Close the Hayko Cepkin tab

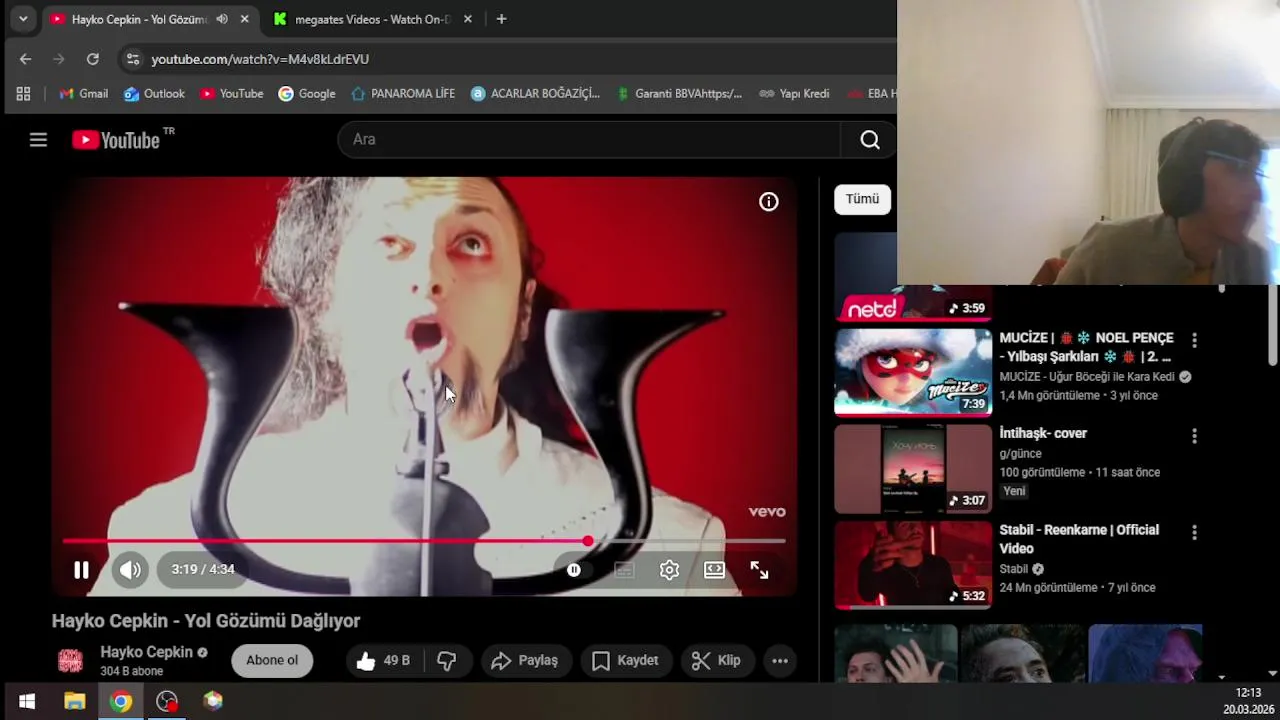tap(244, 19)
